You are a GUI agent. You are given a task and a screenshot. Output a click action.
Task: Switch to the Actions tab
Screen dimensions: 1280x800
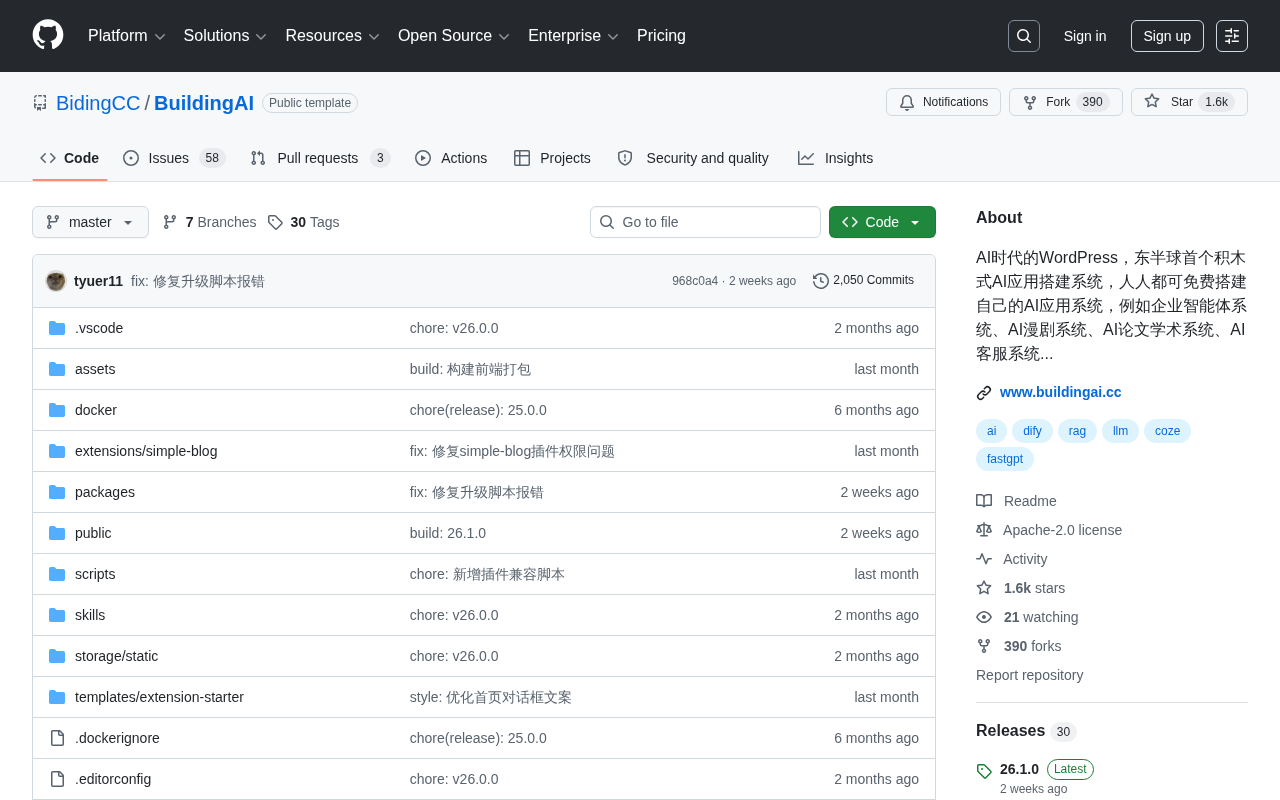(x=451, y=158)
